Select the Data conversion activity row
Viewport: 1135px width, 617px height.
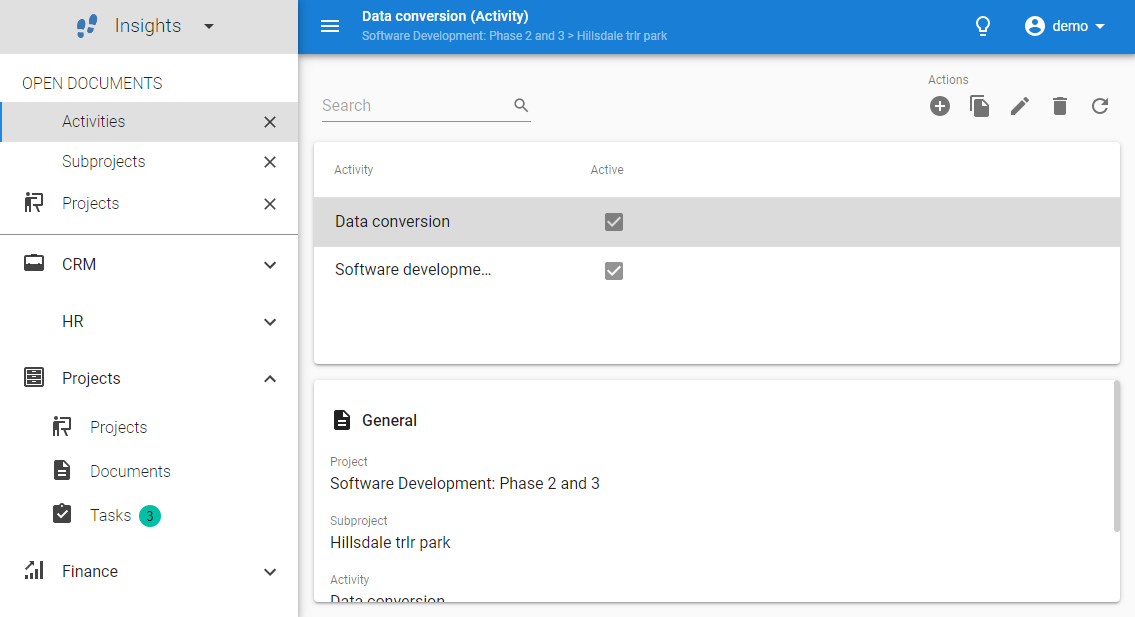pos(717,222)
